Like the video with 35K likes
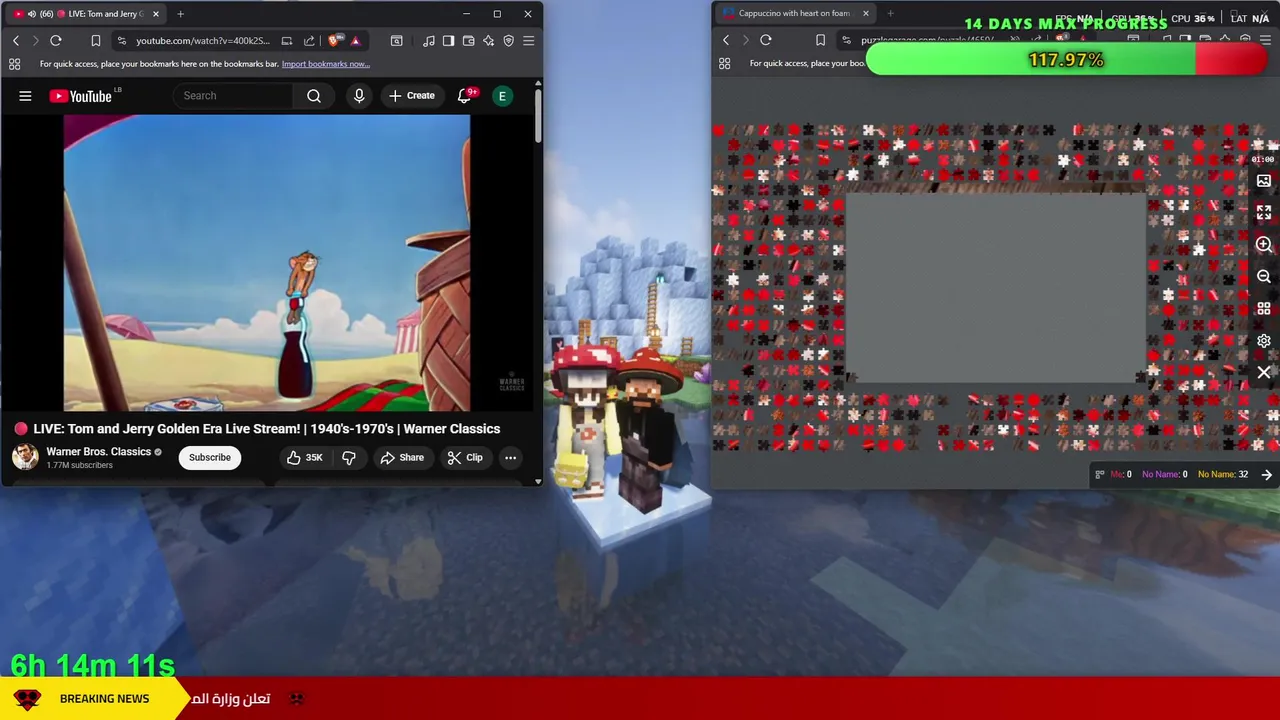 pos(304,458)
